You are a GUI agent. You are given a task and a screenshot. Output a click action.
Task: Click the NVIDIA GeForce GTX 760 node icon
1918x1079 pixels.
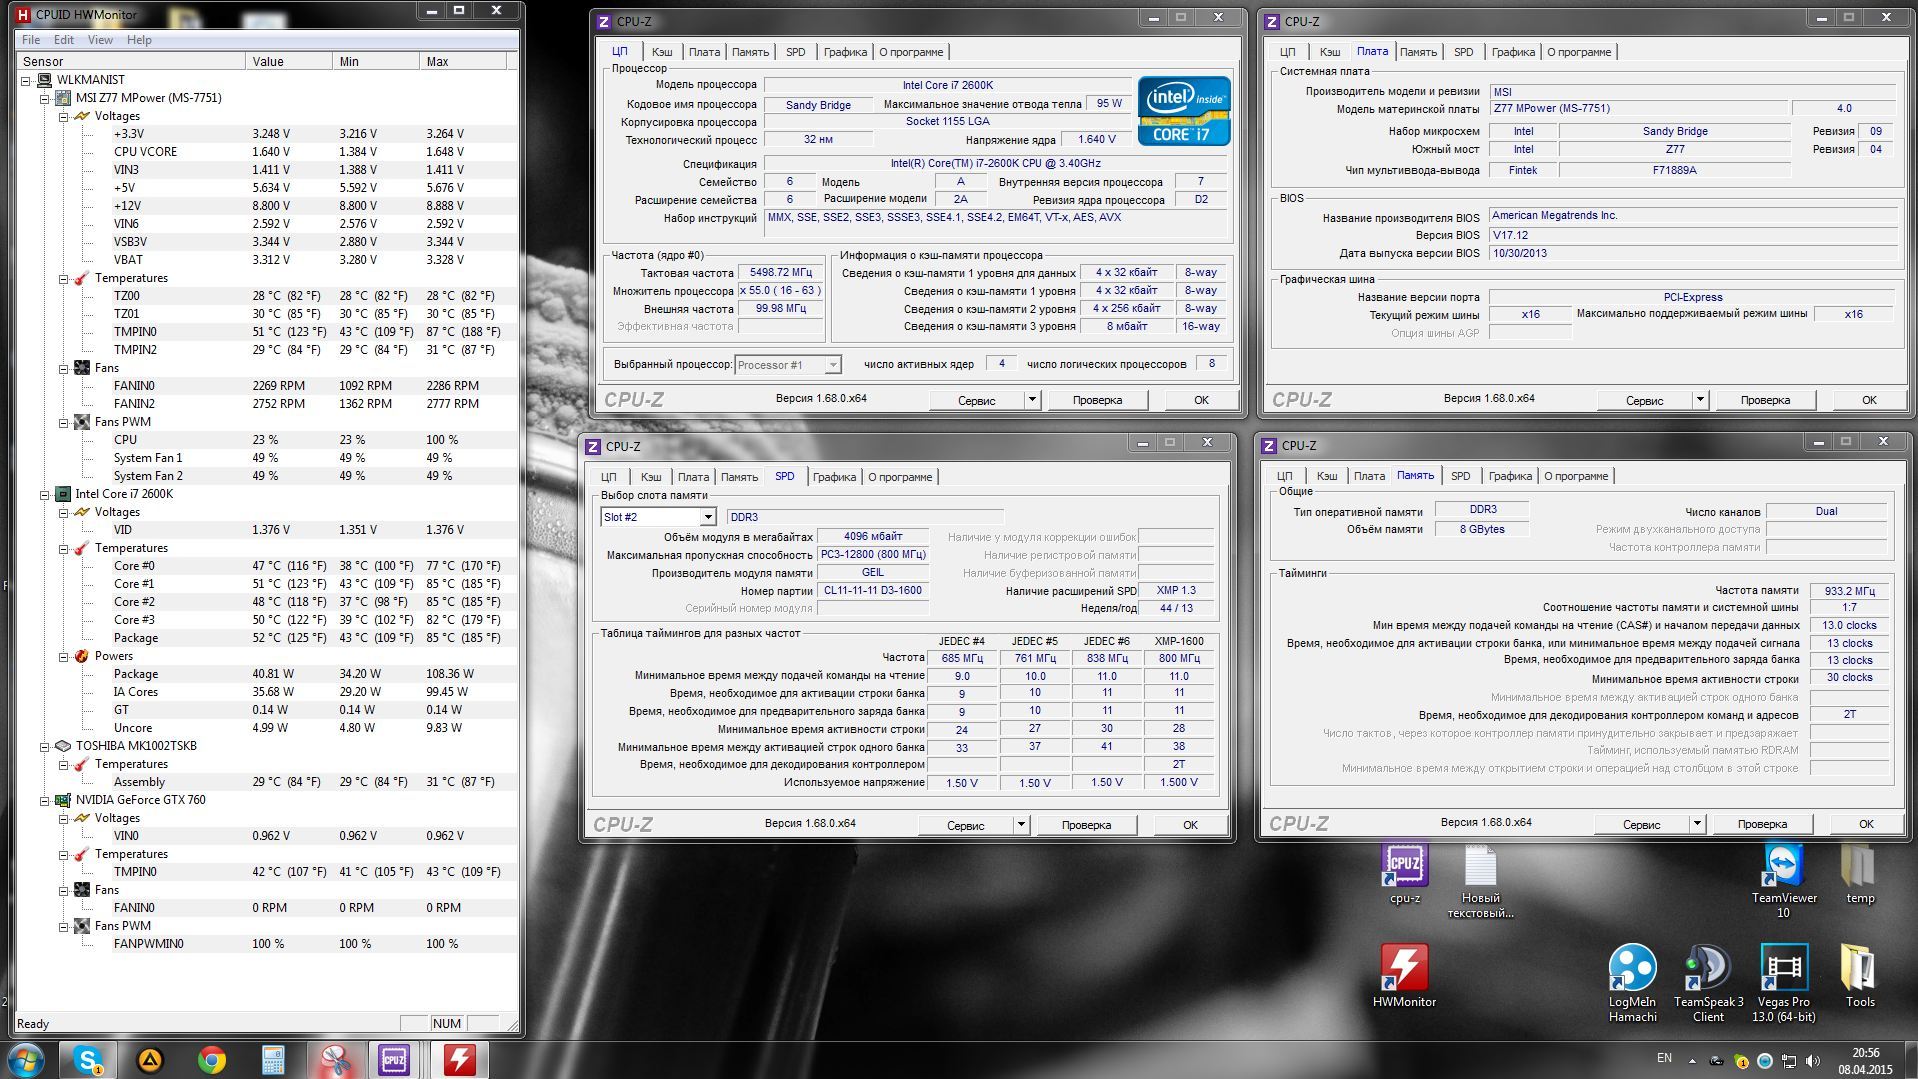(x=62, y=800)
